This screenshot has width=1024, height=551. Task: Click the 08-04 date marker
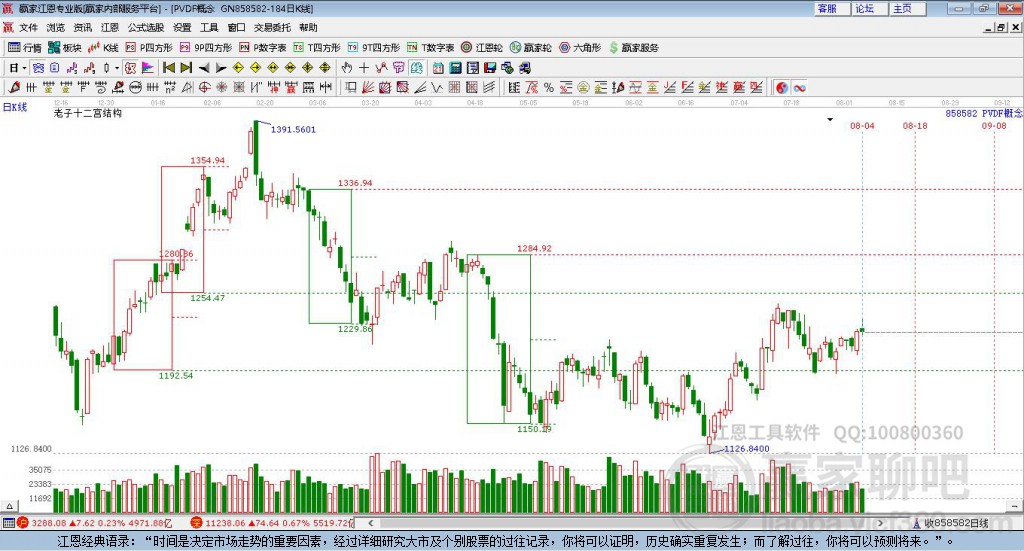coord(862,126)
